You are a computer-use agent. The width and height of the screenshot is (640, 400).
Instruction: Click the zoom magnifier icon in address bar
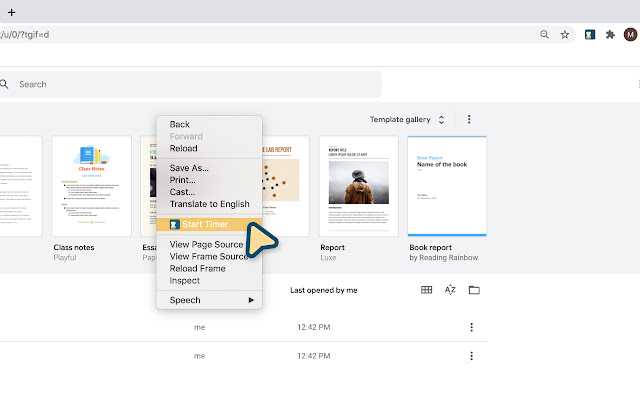tap(544, 34)
